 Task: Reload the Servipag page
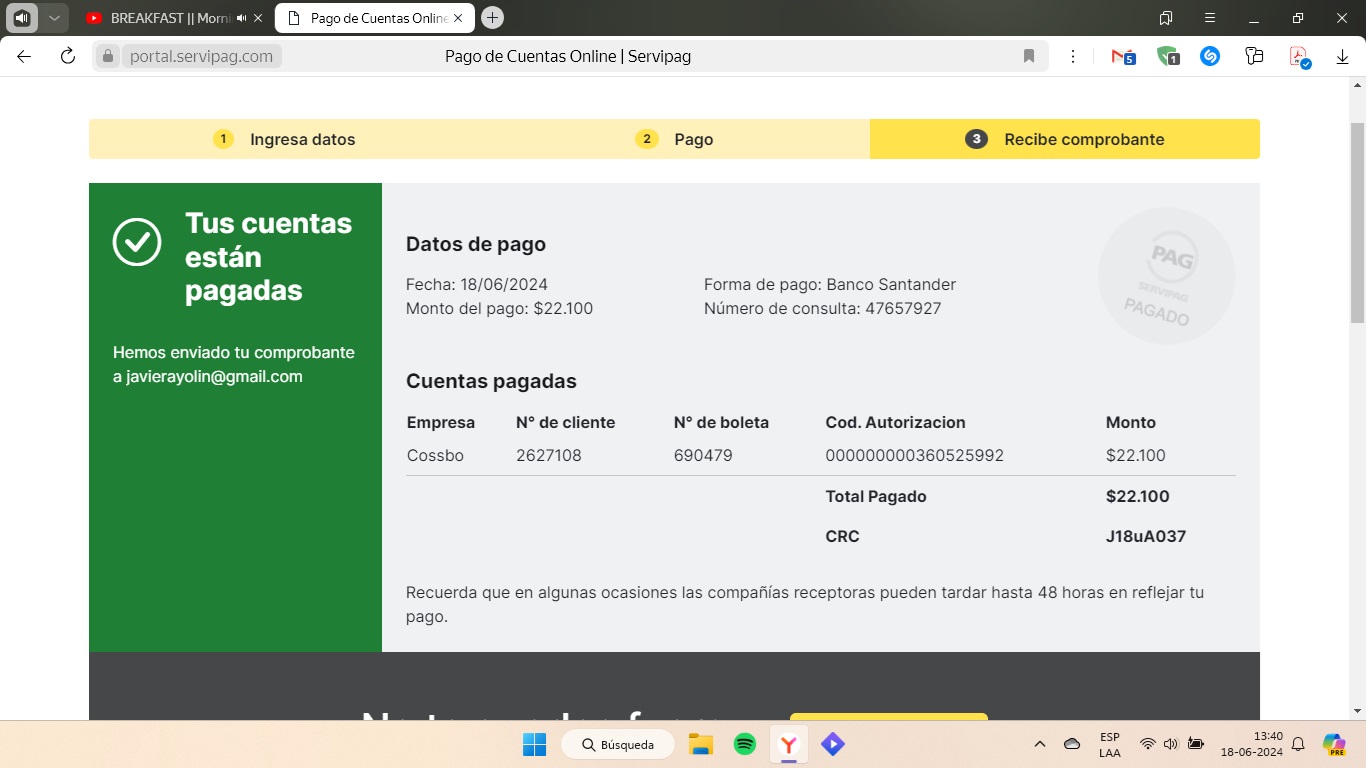[68, 56]
